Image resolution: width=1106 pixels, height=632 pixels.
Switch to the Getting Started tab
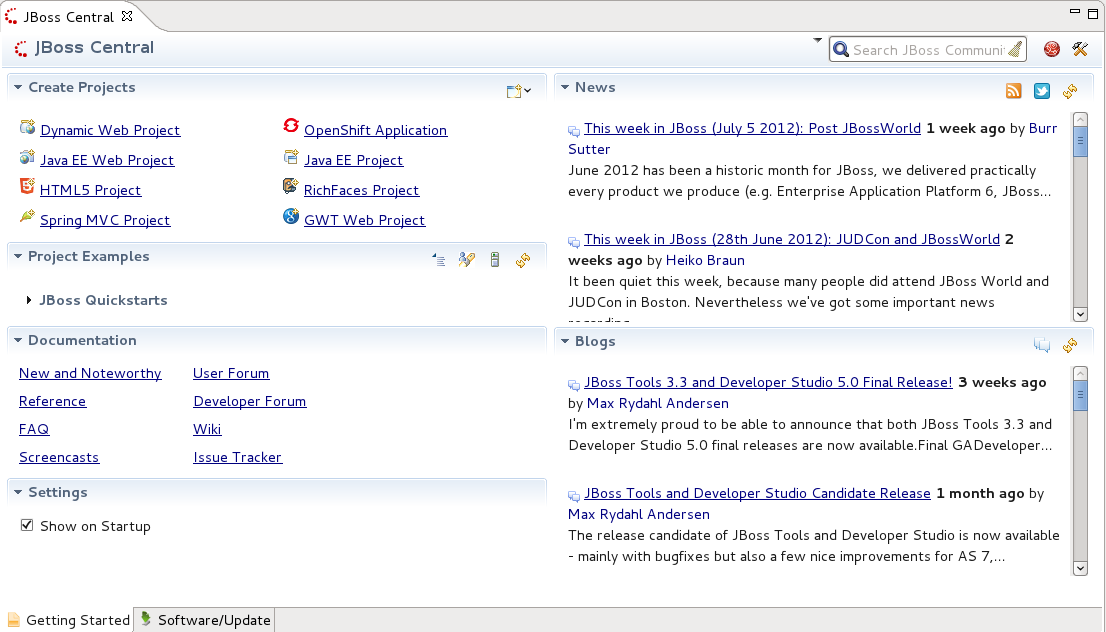[x=68, y=620]
